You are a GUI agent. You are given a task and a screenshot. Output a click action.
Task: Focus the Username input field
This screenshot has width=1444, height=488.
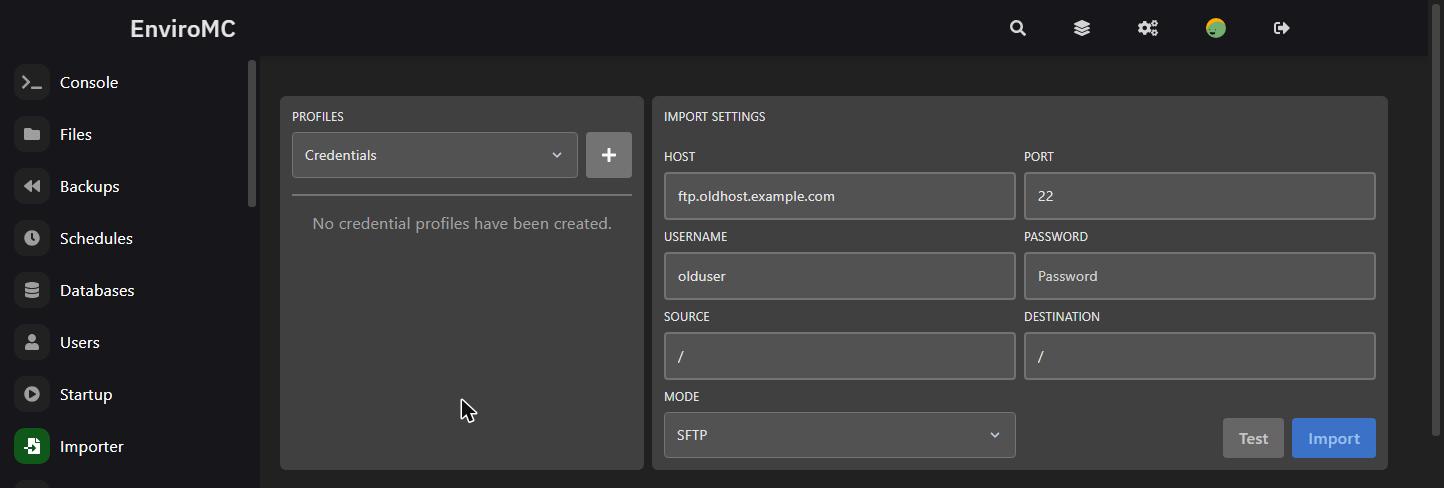pos(840,276)
